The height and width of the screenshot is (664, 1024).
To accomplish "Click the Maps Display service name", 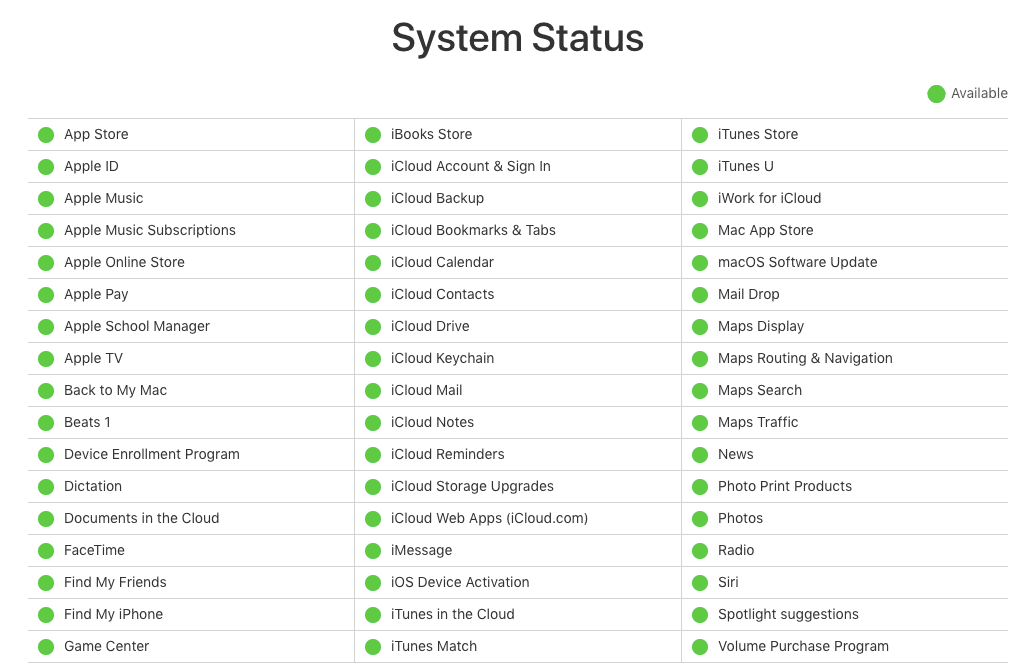I will click(761, 326).
